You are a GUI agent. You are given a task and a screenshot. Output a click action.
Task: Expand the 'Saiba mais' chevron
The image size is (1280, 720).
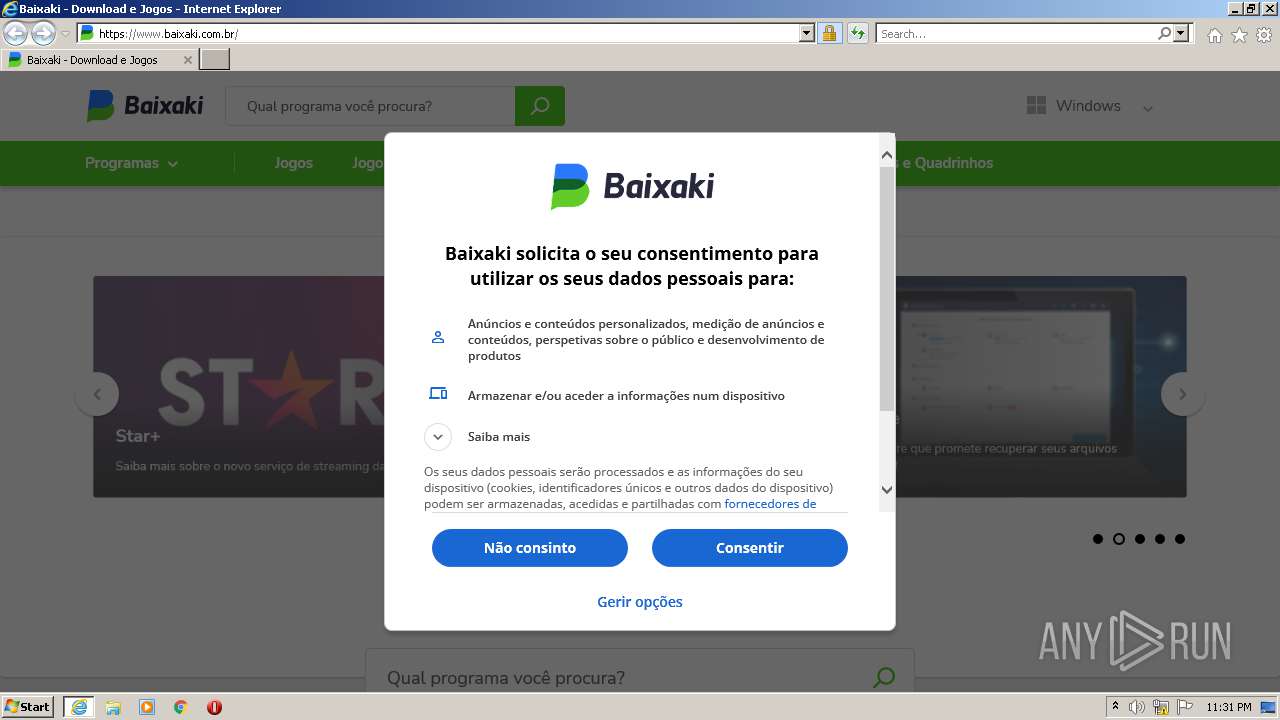438,437
